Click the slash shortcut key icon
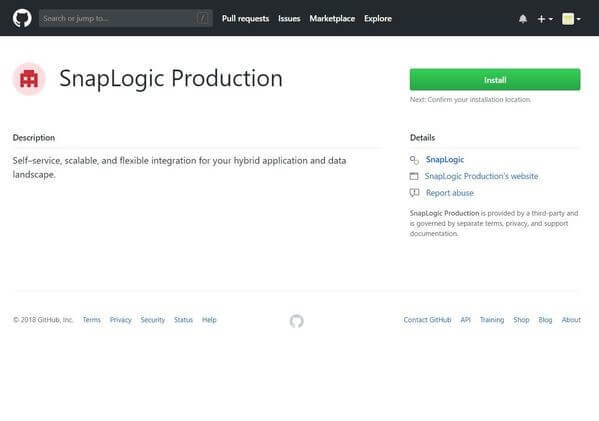Screen dimensions: 599x421 [x=203, y=18]
